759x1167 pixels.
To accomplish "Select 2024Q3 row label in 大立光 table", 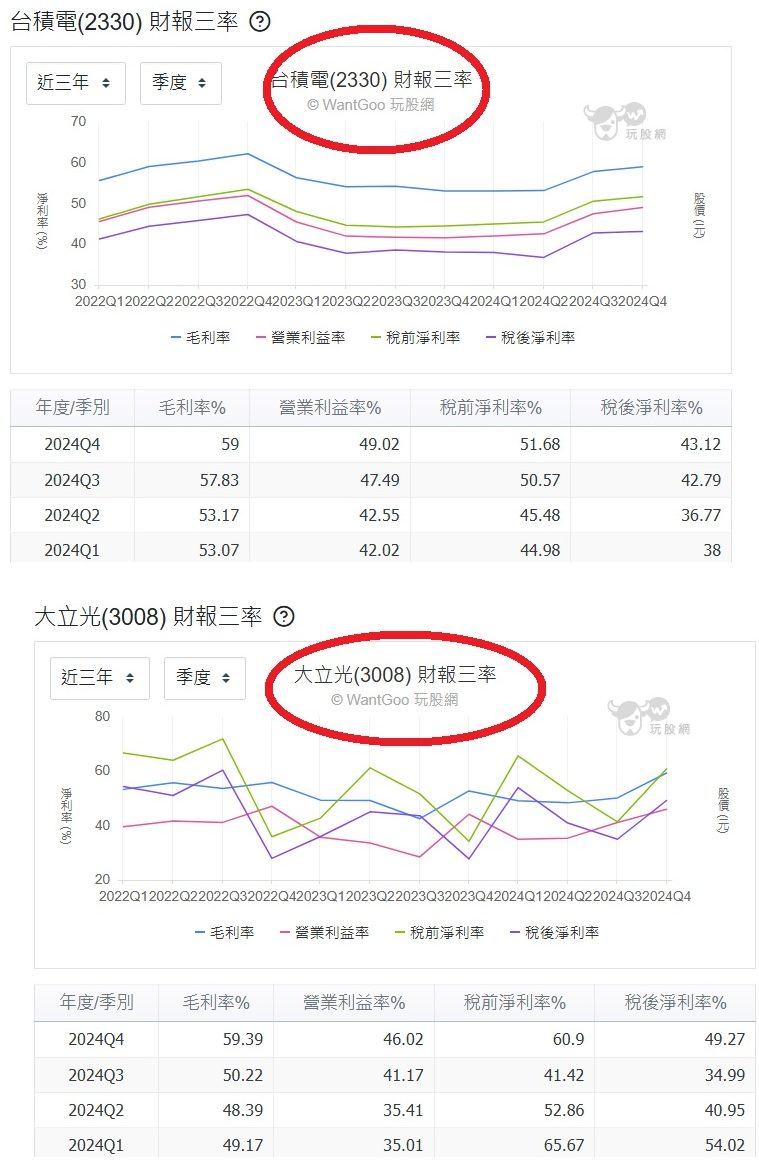I will tap(96, 1075).
